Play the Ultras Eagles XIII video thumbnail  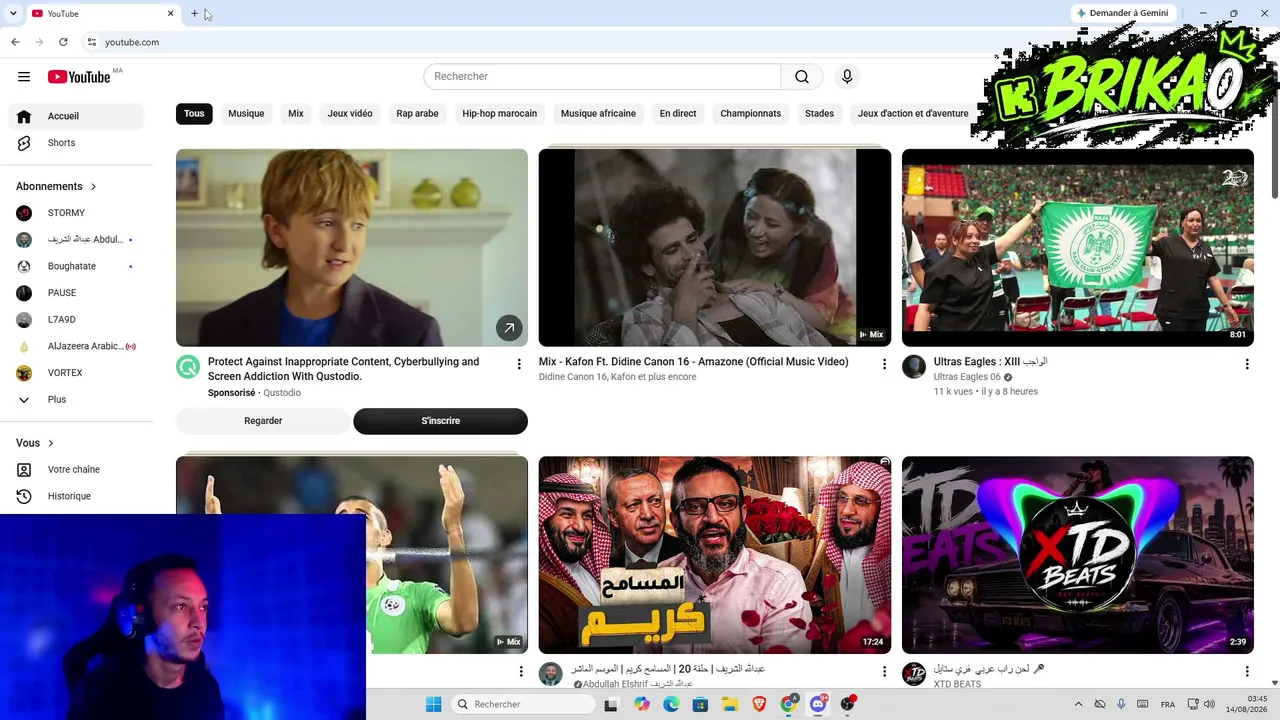pos(1078,248)
